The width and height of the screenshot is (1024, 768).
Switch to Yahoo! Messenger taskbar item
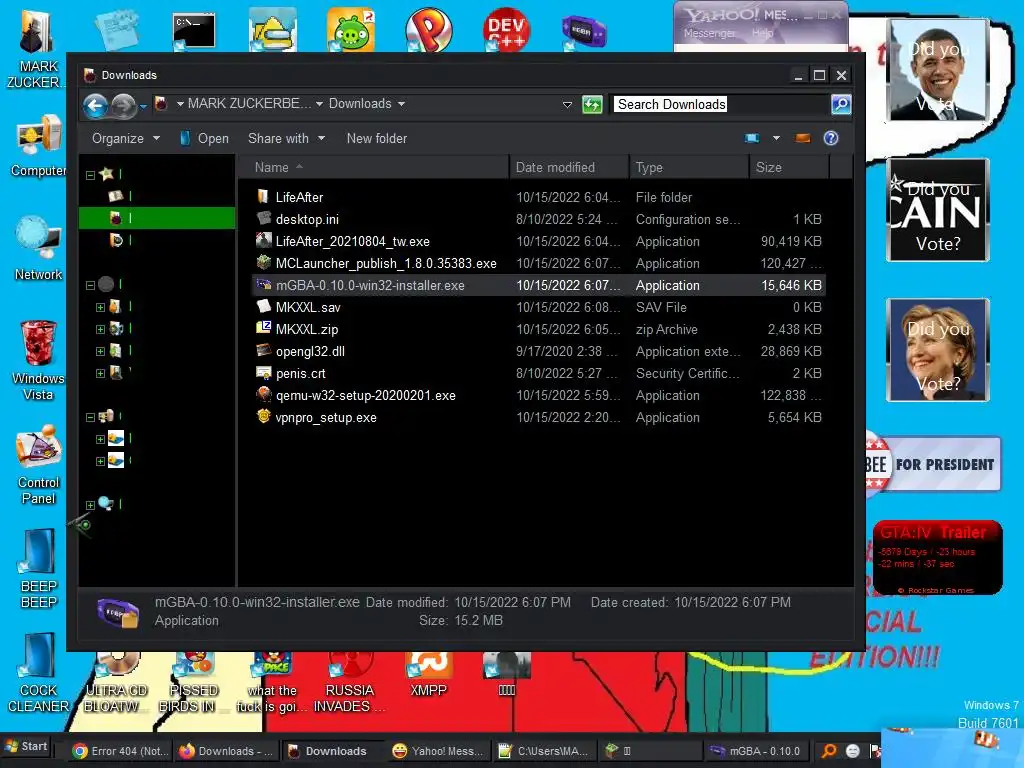click(x=439, y=751)
